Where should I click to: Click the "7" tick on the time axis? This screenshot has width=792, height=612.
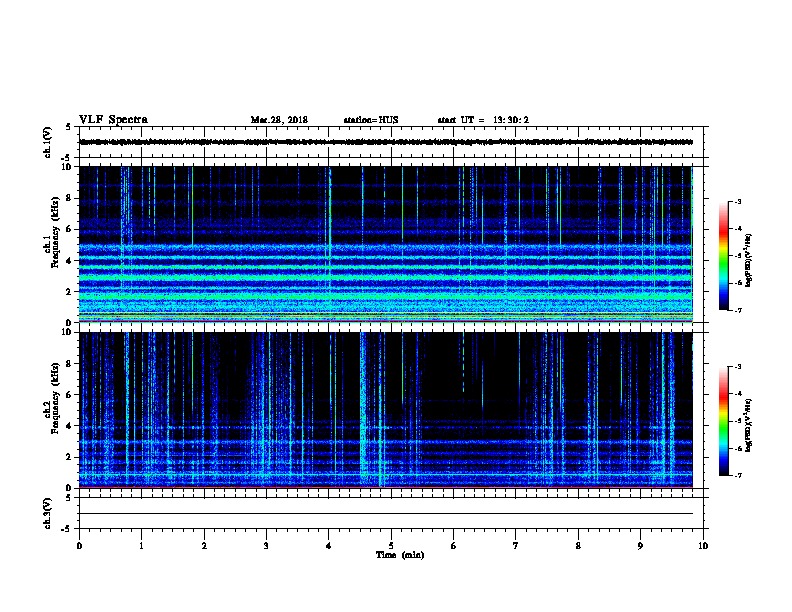[x=516, y=546]
